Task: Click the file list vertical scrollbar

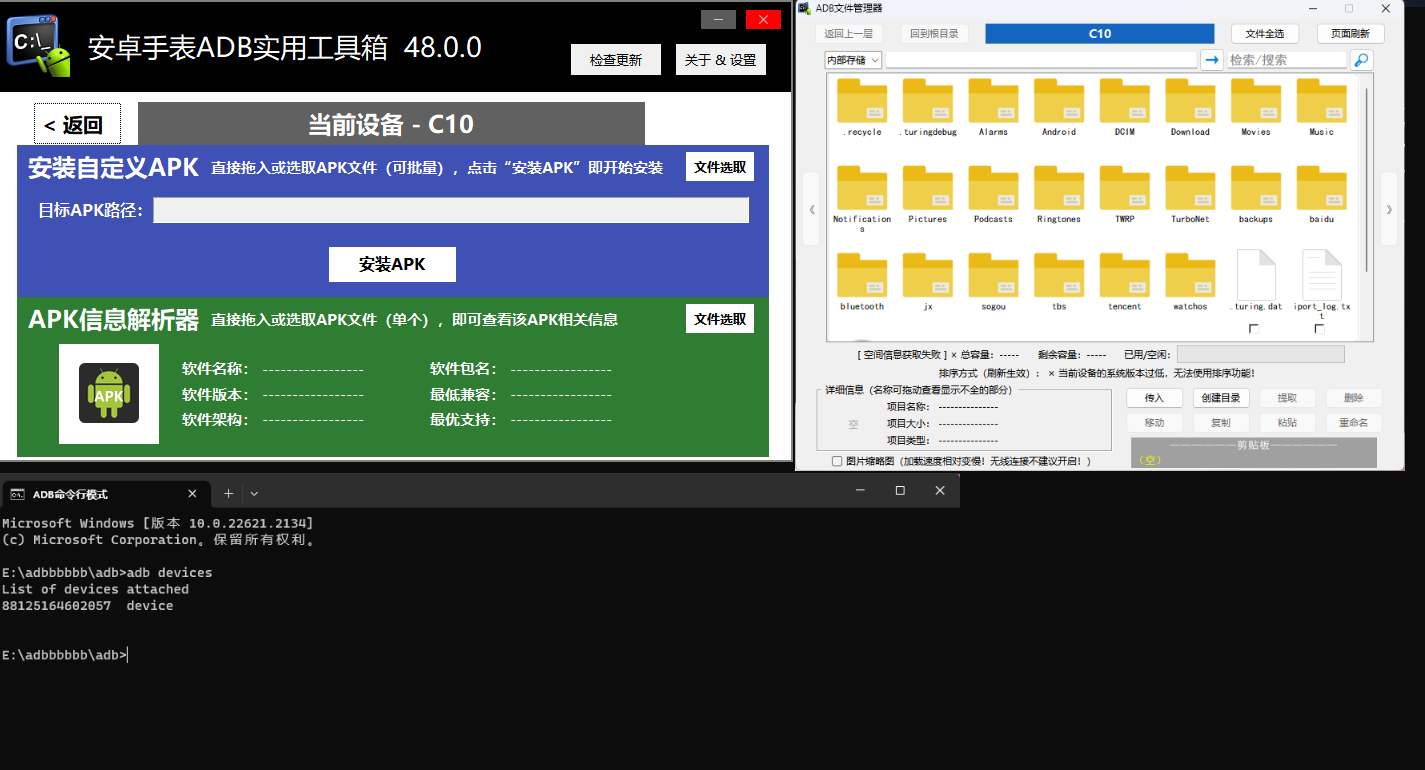Action: [1367, 180]
